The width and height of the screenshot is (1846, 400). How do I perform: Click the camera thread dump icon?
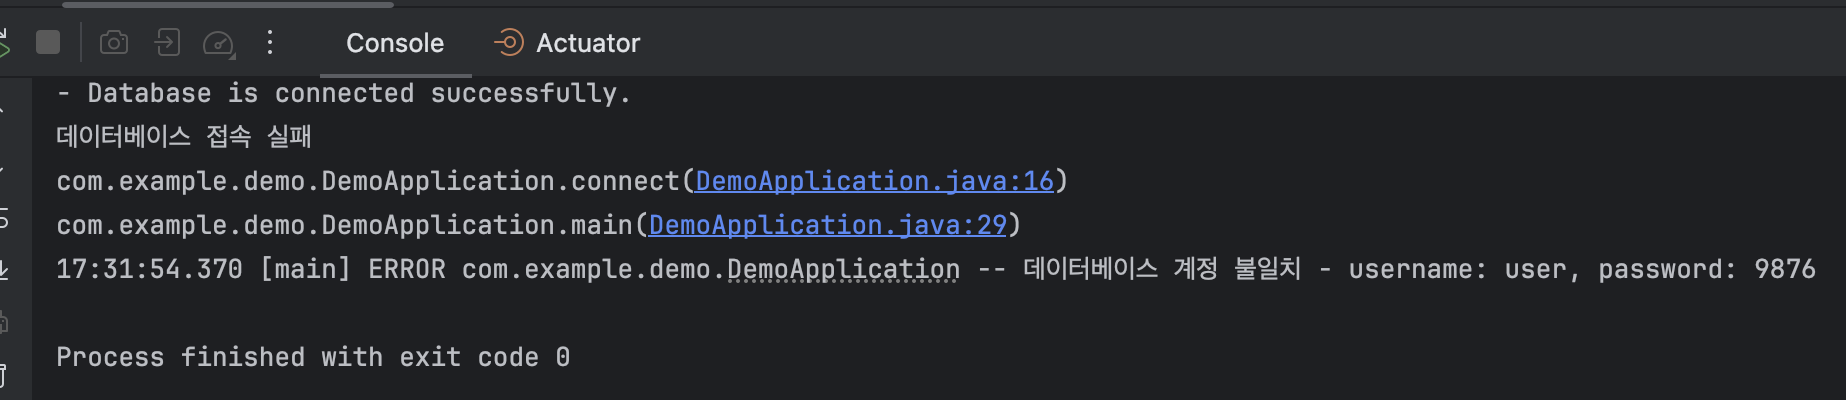[x=114, y=42]
